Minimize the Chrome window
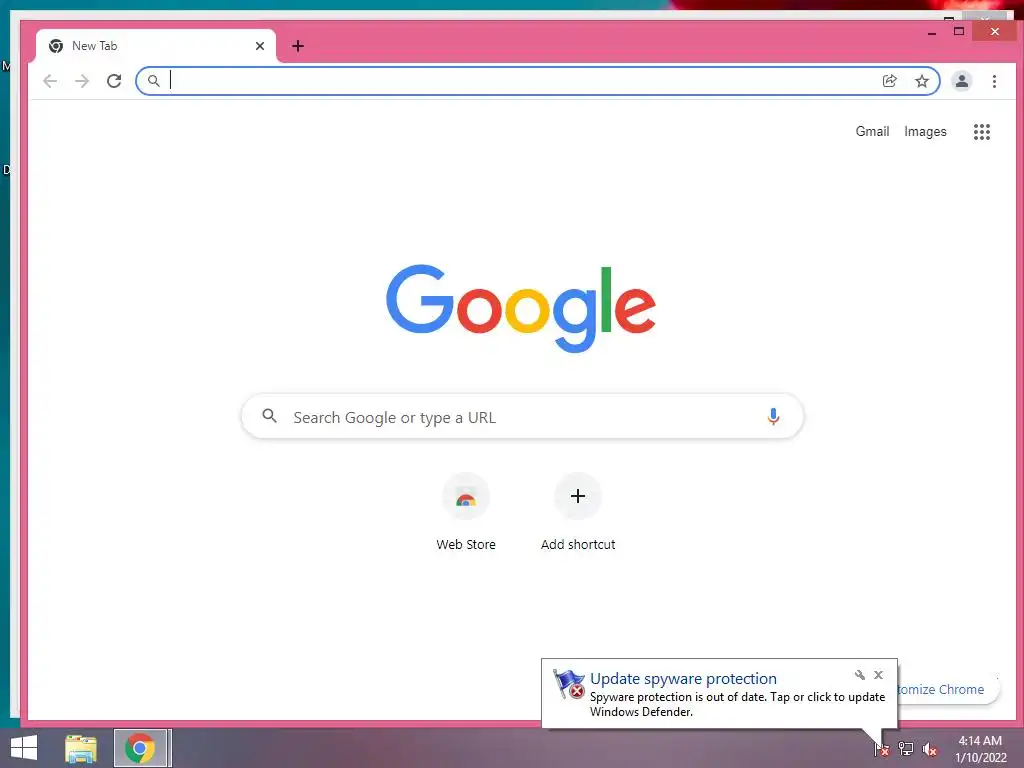1024x768 pixels. 932,31
